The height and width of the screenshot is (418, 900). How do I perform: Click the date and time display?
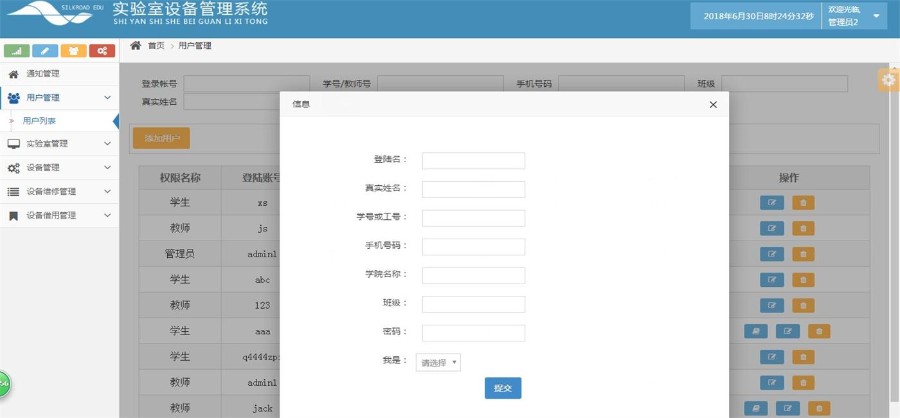coord(758,16)
